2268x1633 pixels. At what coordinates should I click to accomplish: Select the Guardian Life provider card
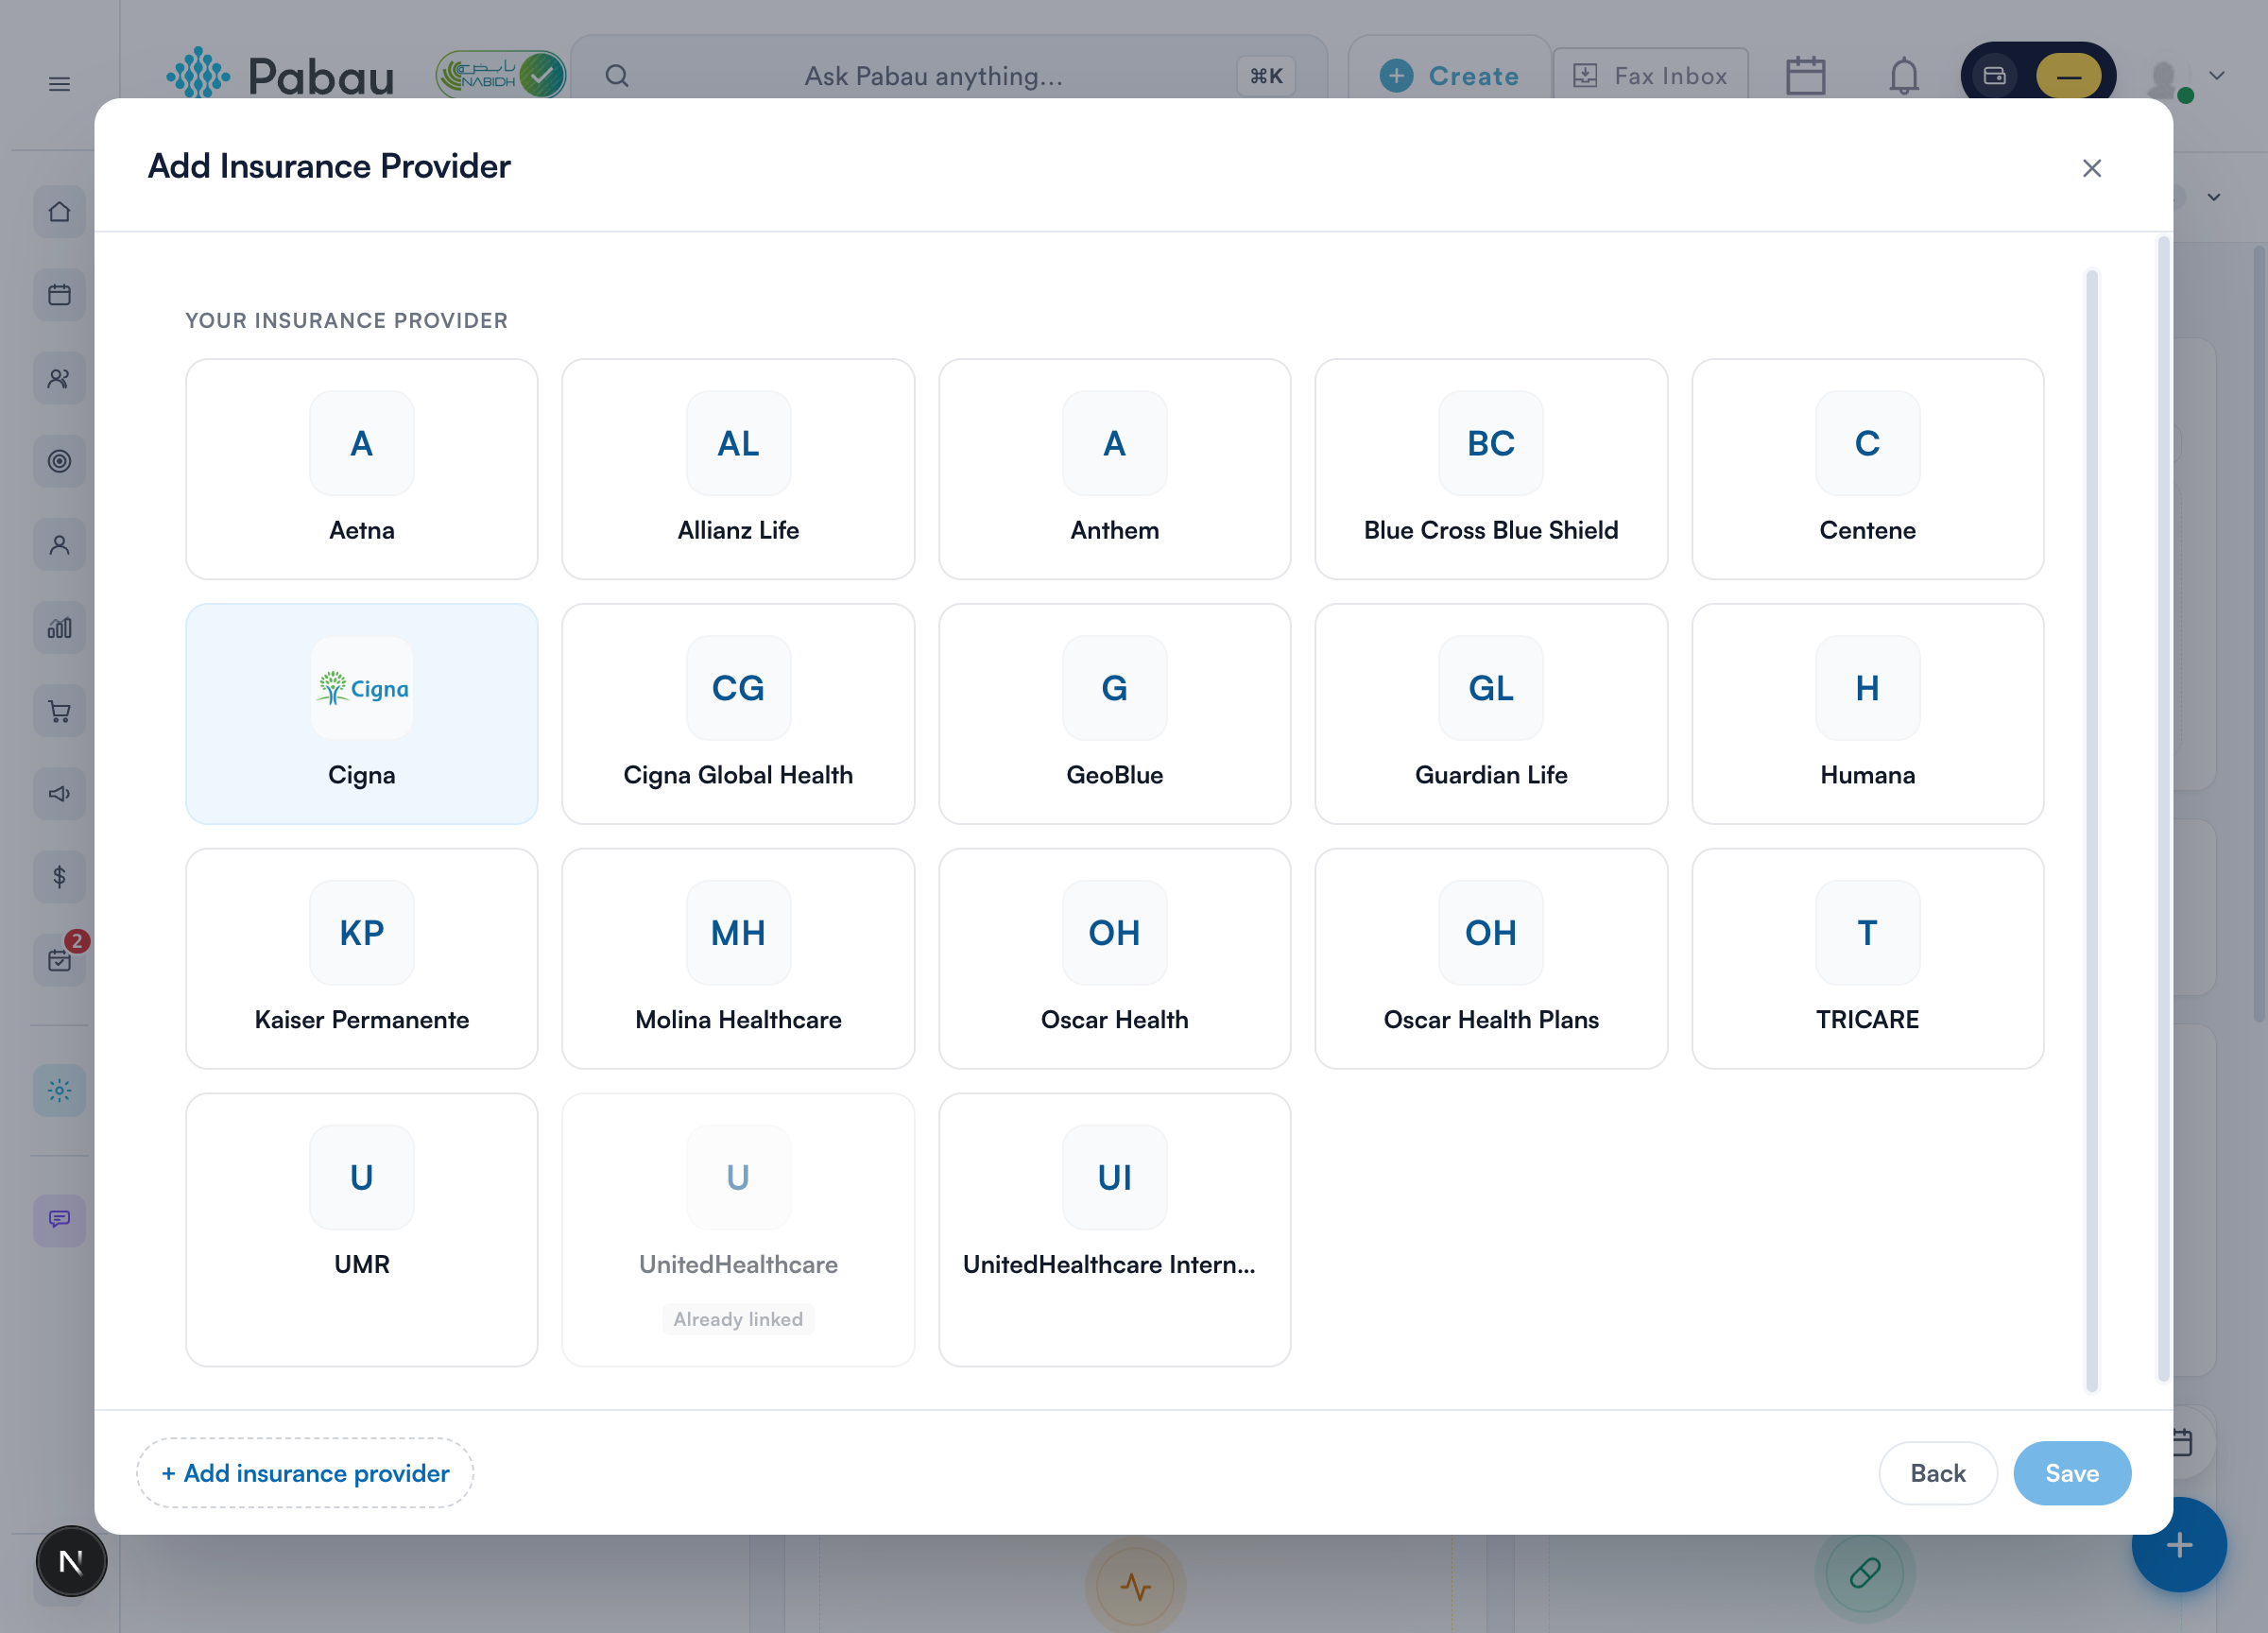click(x=1490, y=713)
